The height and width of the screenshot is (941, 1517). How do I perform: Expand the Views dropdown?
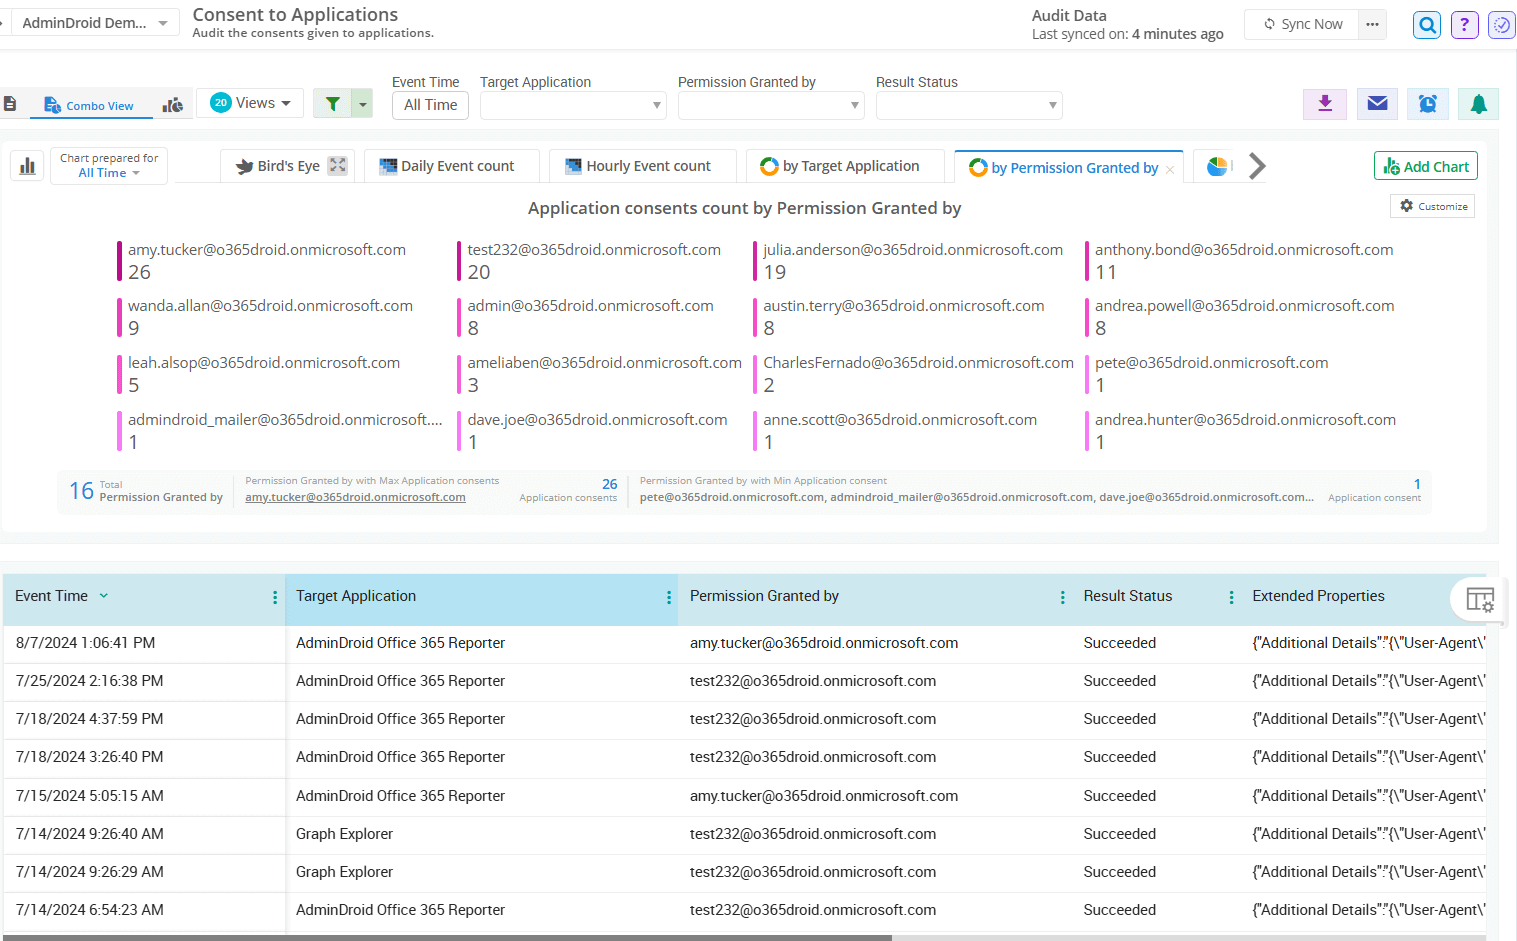[x=249, y=102]
